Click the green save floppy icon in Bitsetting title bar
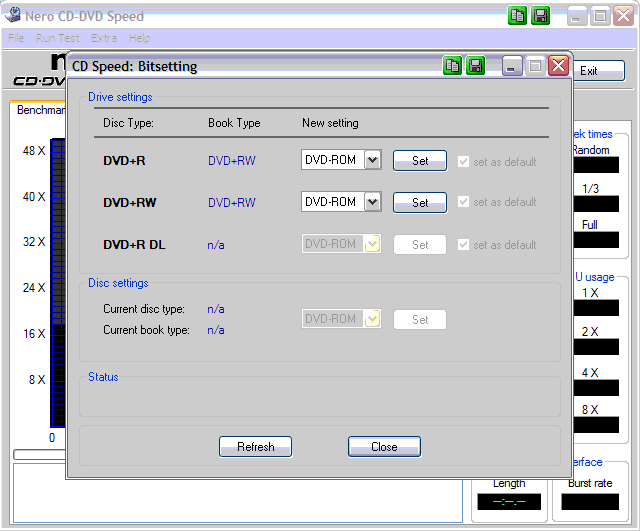Screen dimensions: 640x531 pyautogui.click(x=476, y=66)
